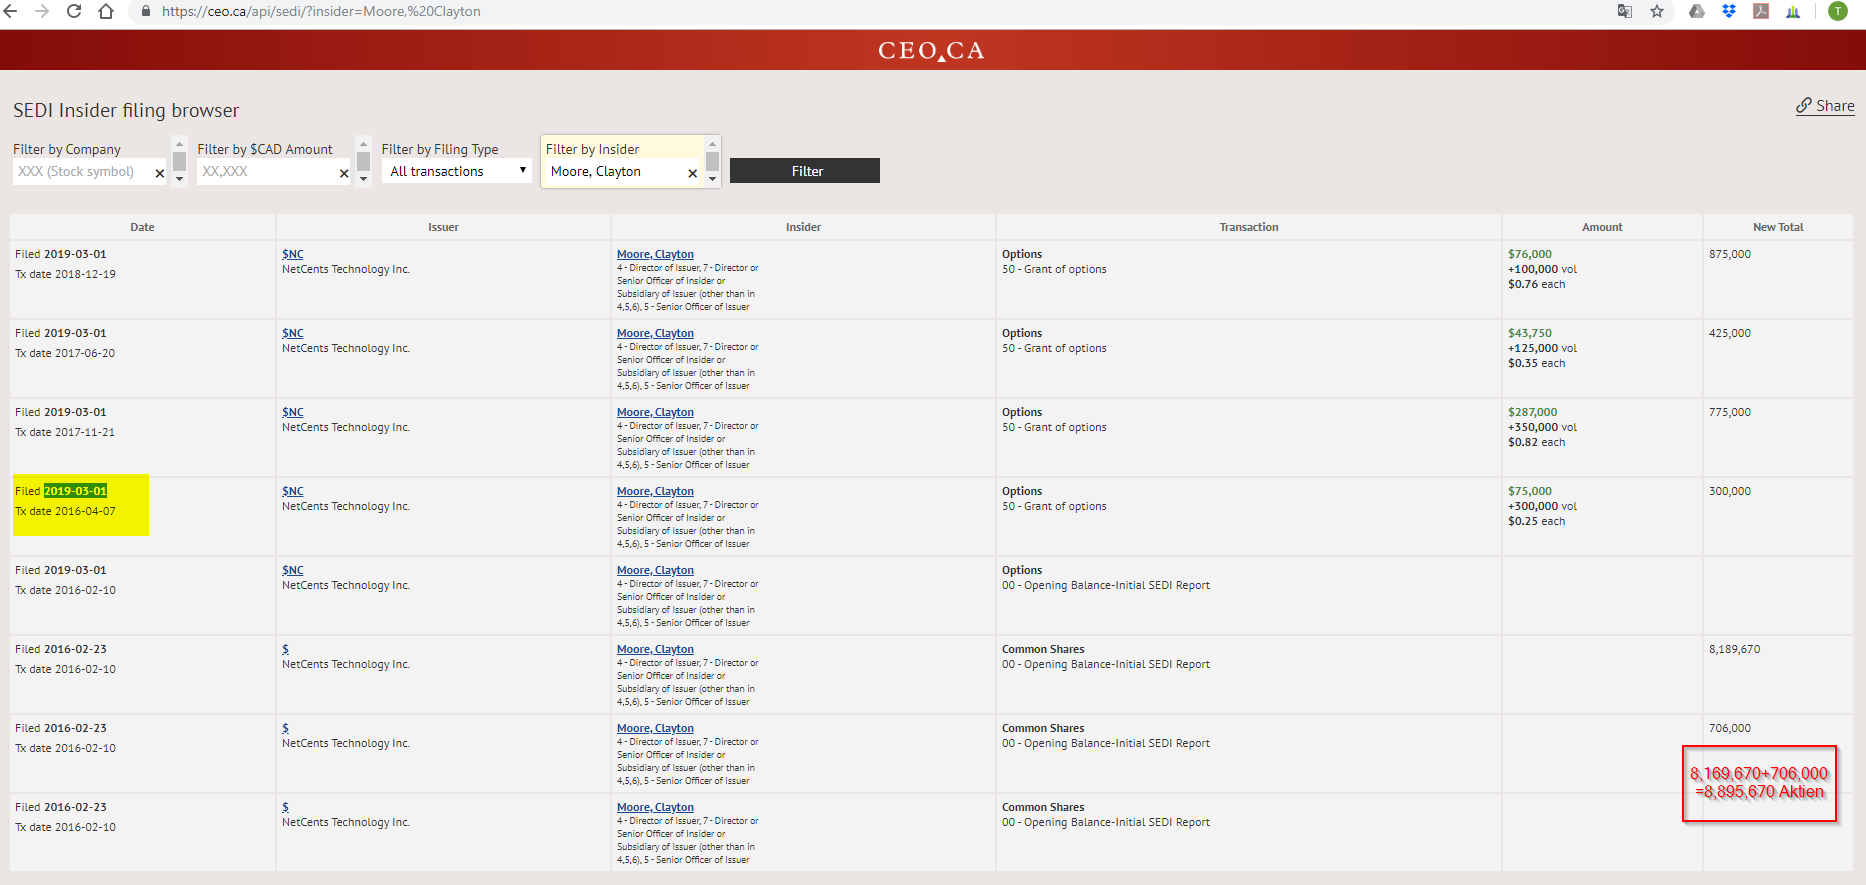The image size is (1866, 885).
Task: Open Moore, Clayton link in the 8,189,670 row
Action: click(x=655, y=649)
